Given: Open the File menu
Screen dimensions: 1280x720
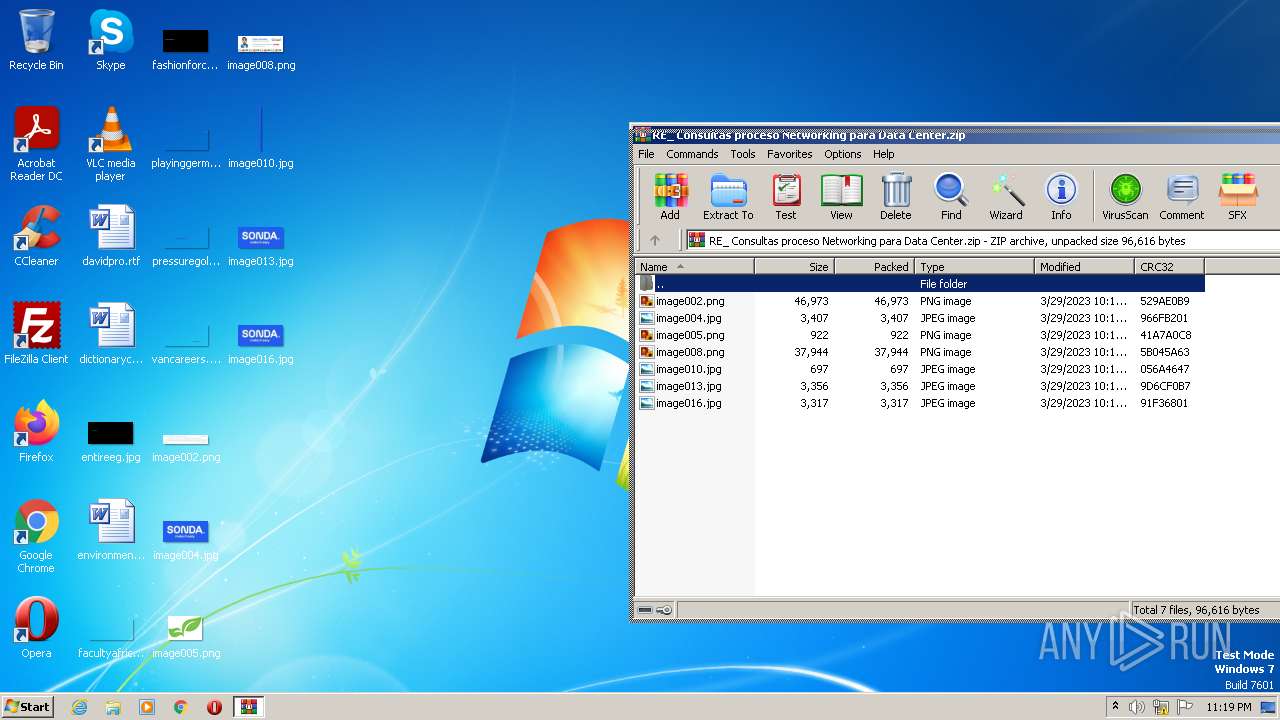Looking at the screenshot, I should tap(646, 154).
